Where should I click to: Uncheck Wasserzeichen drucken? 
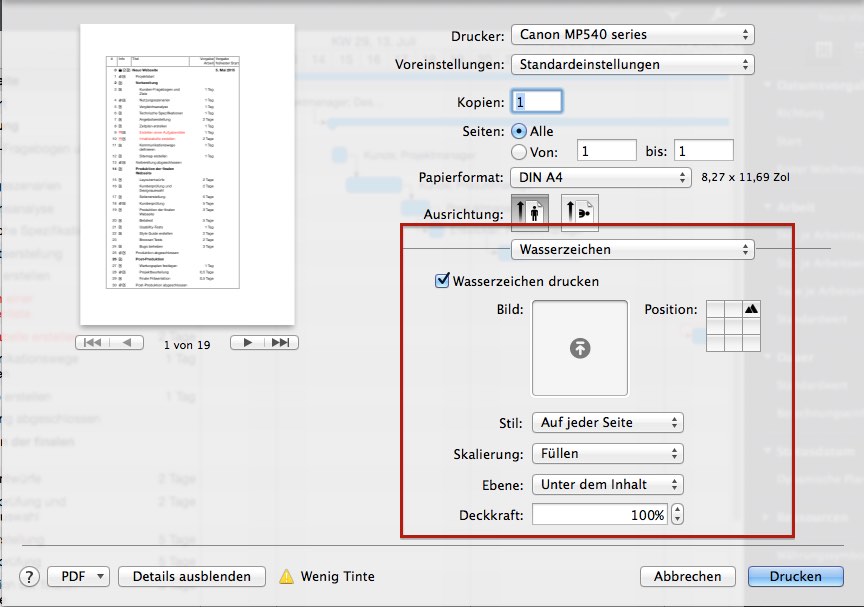[441, 282]
